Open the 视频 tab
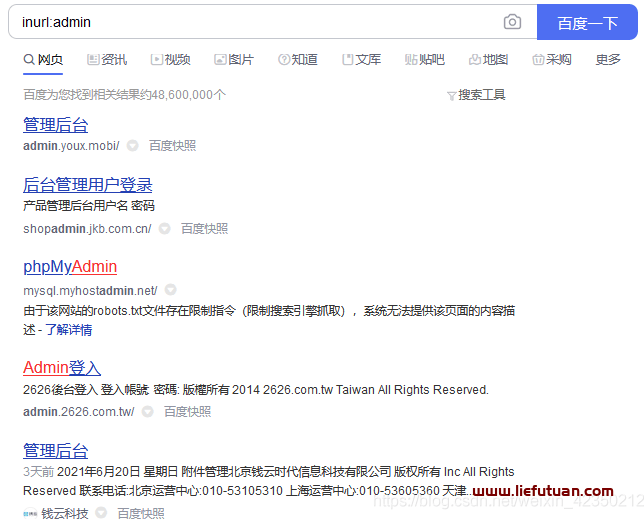This screenshot has width=644, height=526. [x=170, y=60]
